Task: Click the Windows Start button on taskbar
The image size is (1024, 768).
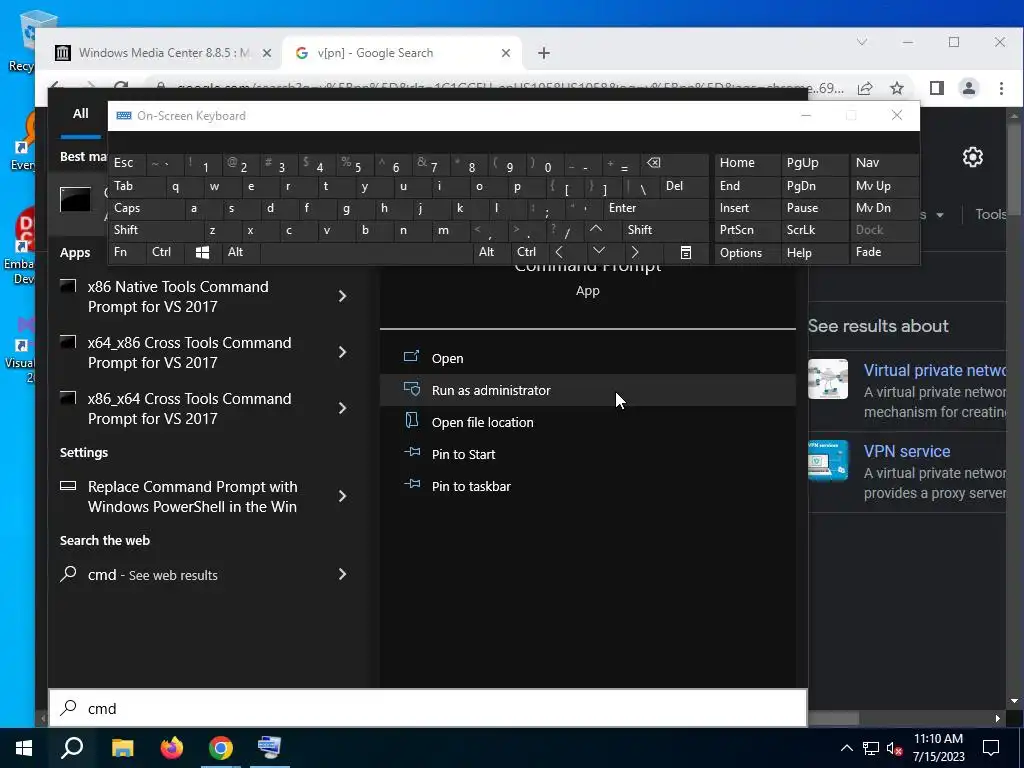Action: (24, 748)
